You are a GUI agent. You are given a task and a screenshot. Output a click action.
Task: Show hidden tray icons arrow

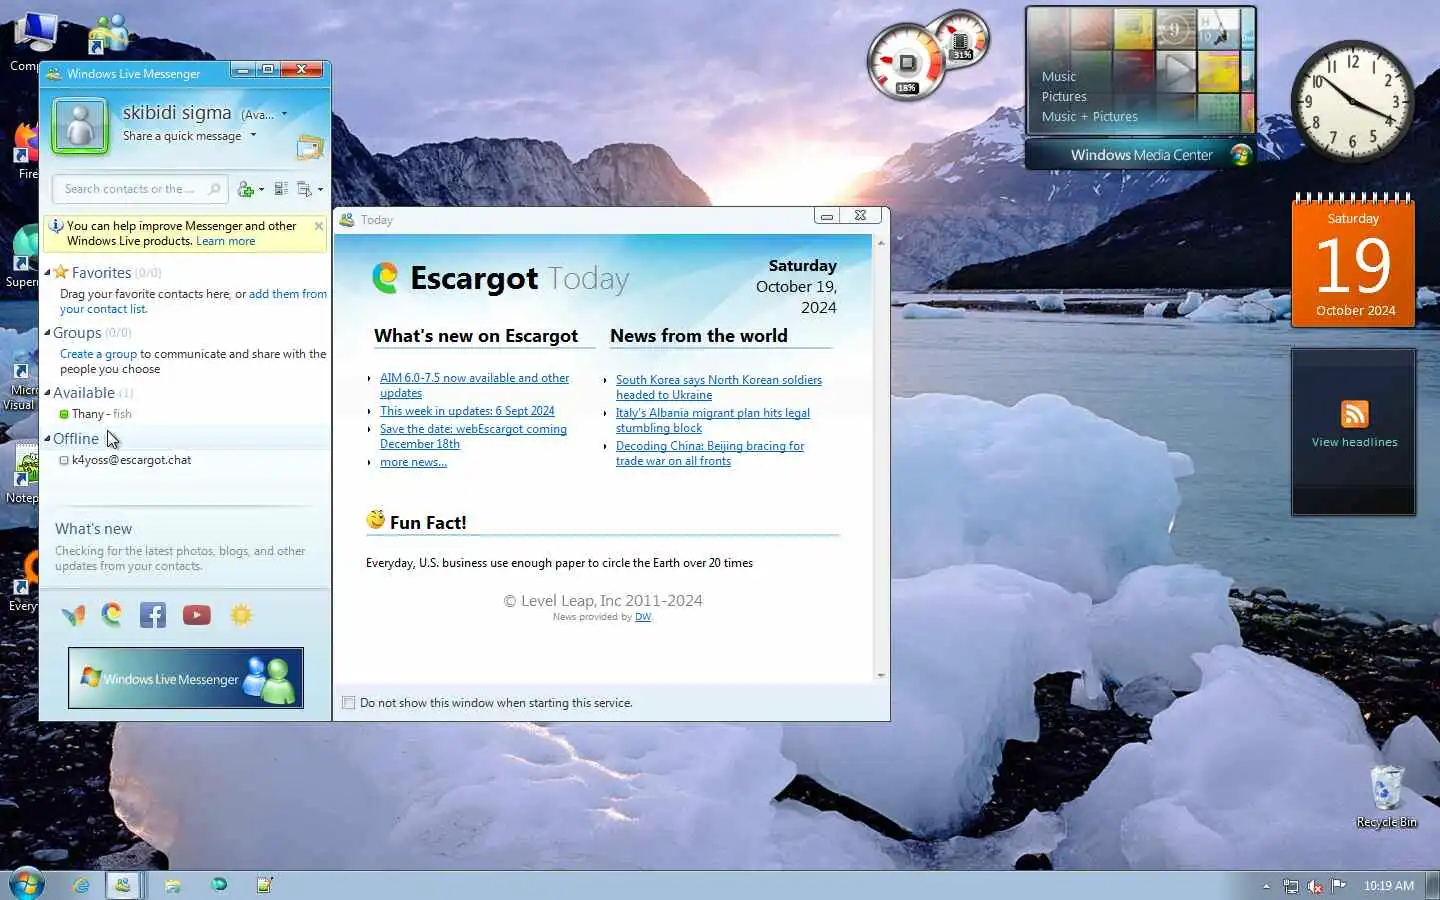coord(1266,886)
